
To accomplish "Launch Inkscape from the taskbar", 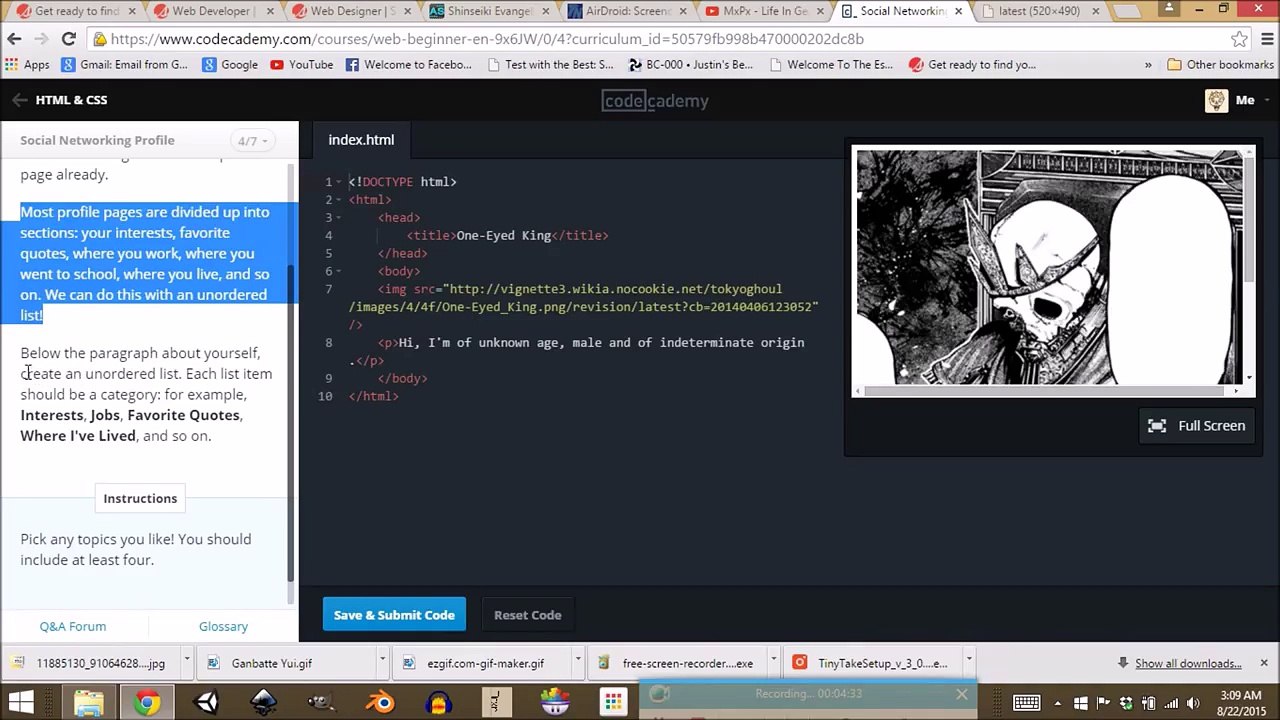I will (264, 703).
